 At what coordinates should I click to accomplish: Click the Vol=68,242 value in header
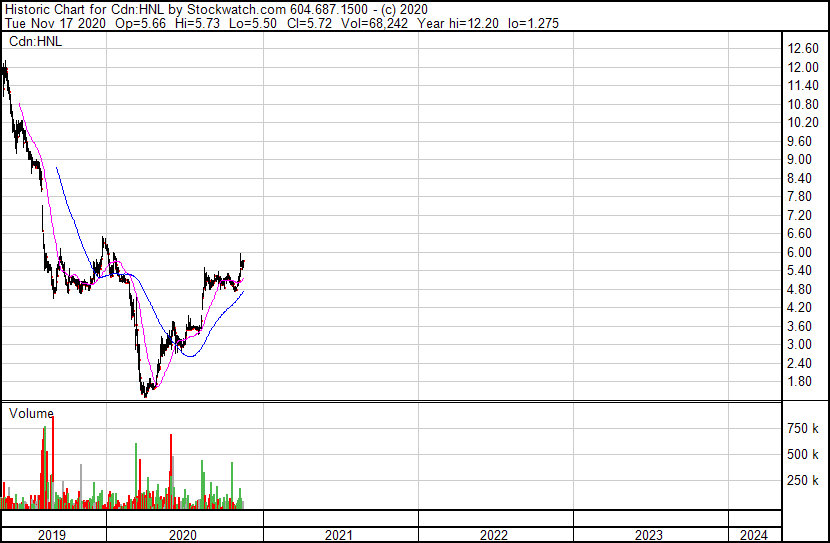coord(374,23)
